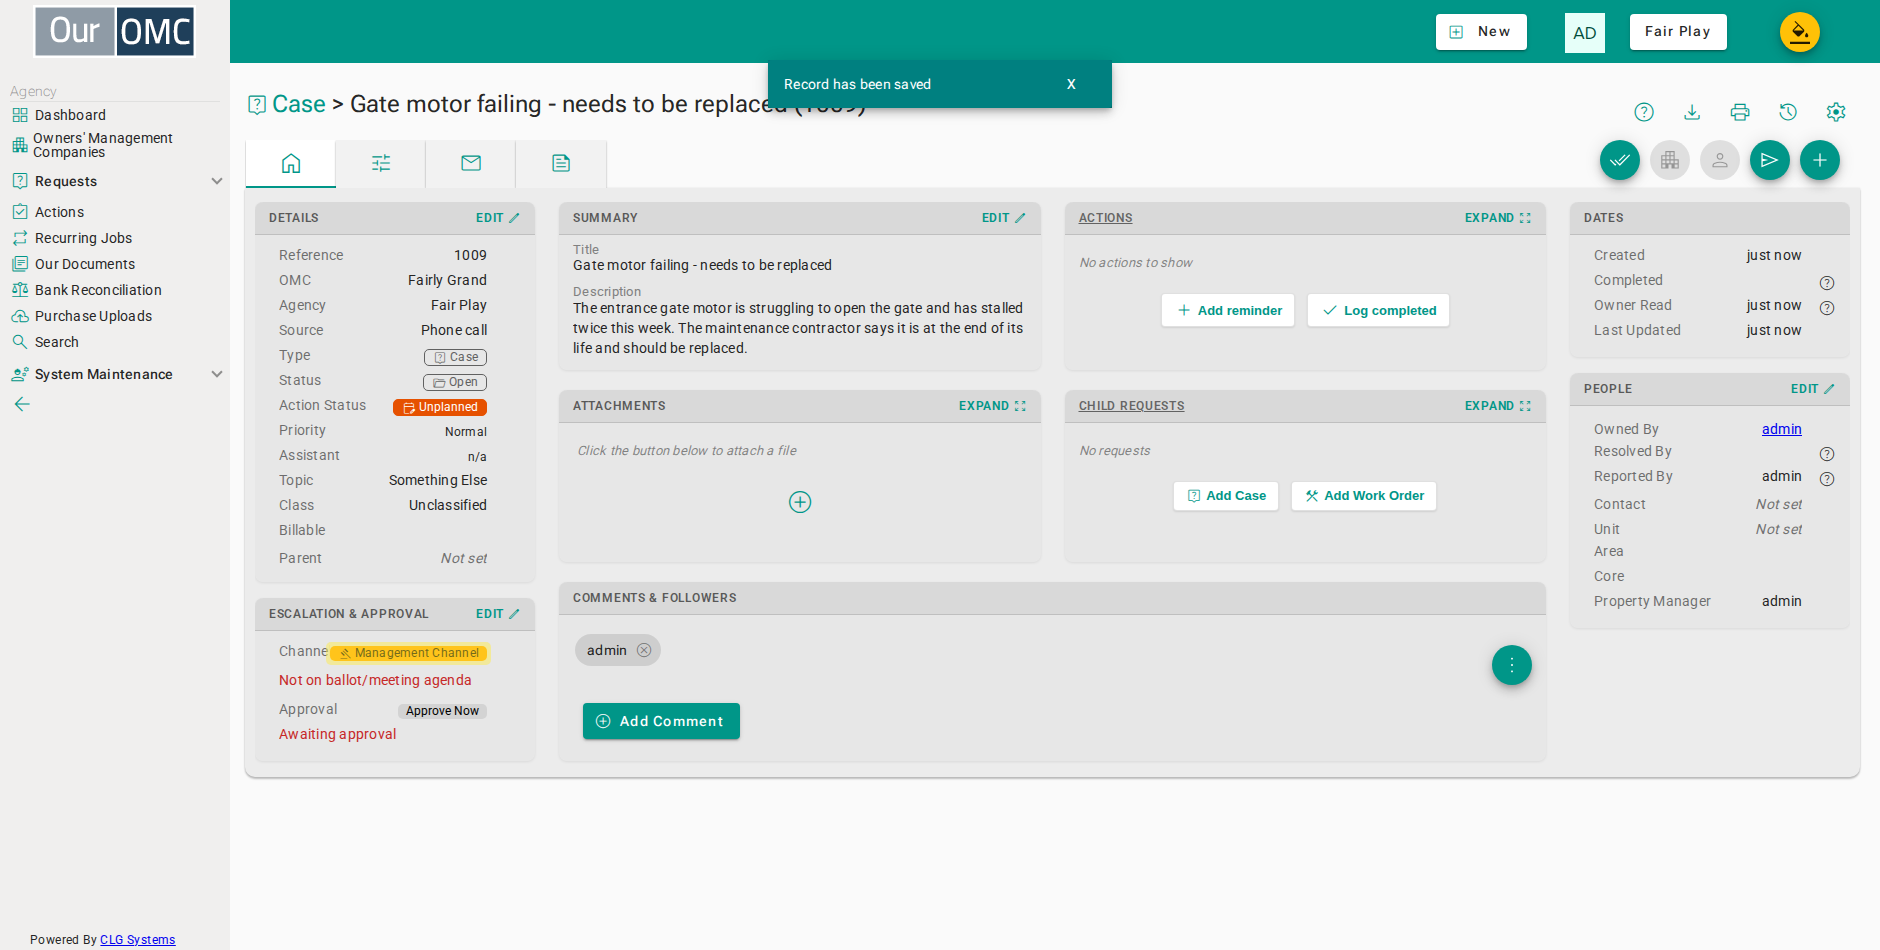The width and height of the screenshot is (1880, 950).
Task: Switch to the home tab
Action: click(291, 163)
